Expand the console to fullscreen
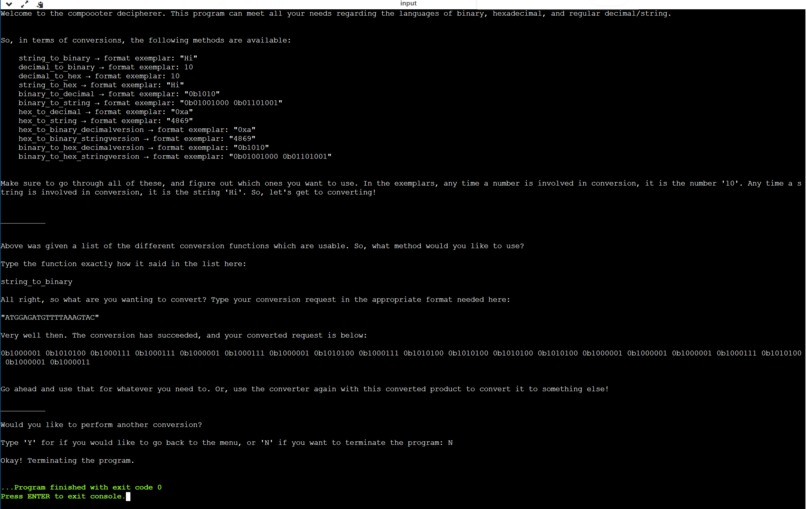Screen dimensions: 806x509 coord(24,4)
